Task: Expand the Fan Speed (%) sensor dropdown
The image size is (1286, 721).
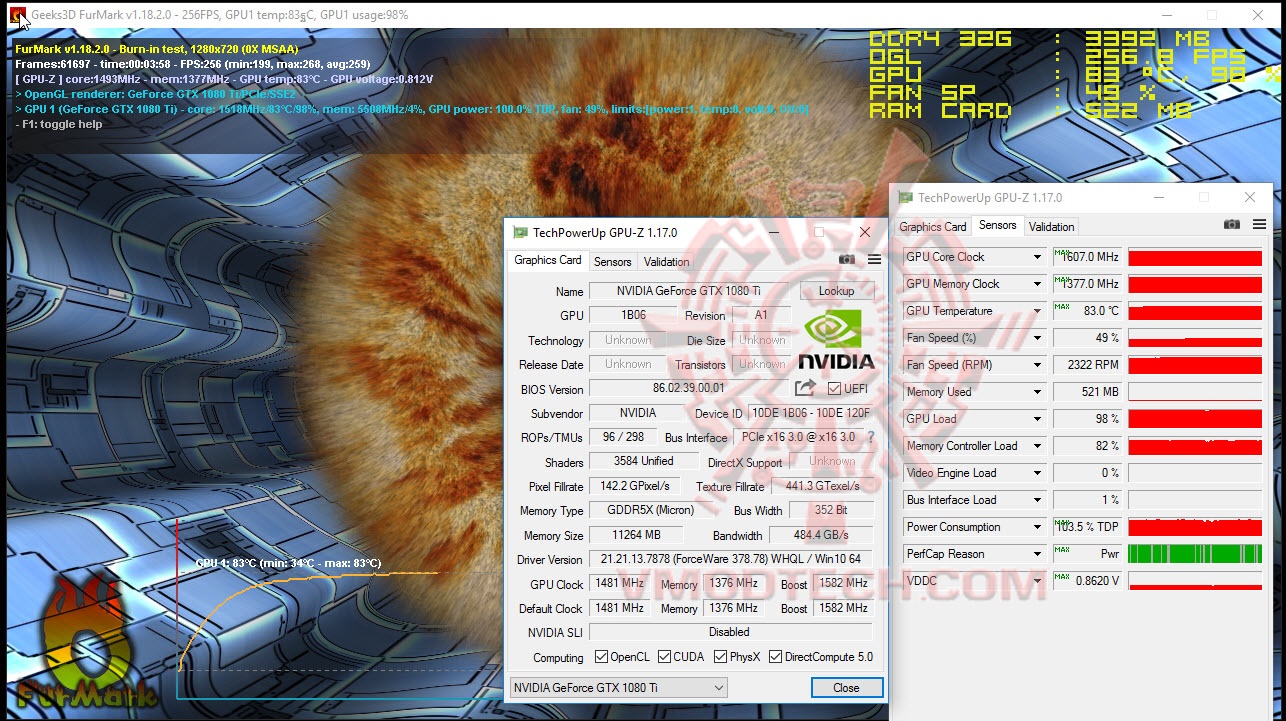Action: 1037,338
